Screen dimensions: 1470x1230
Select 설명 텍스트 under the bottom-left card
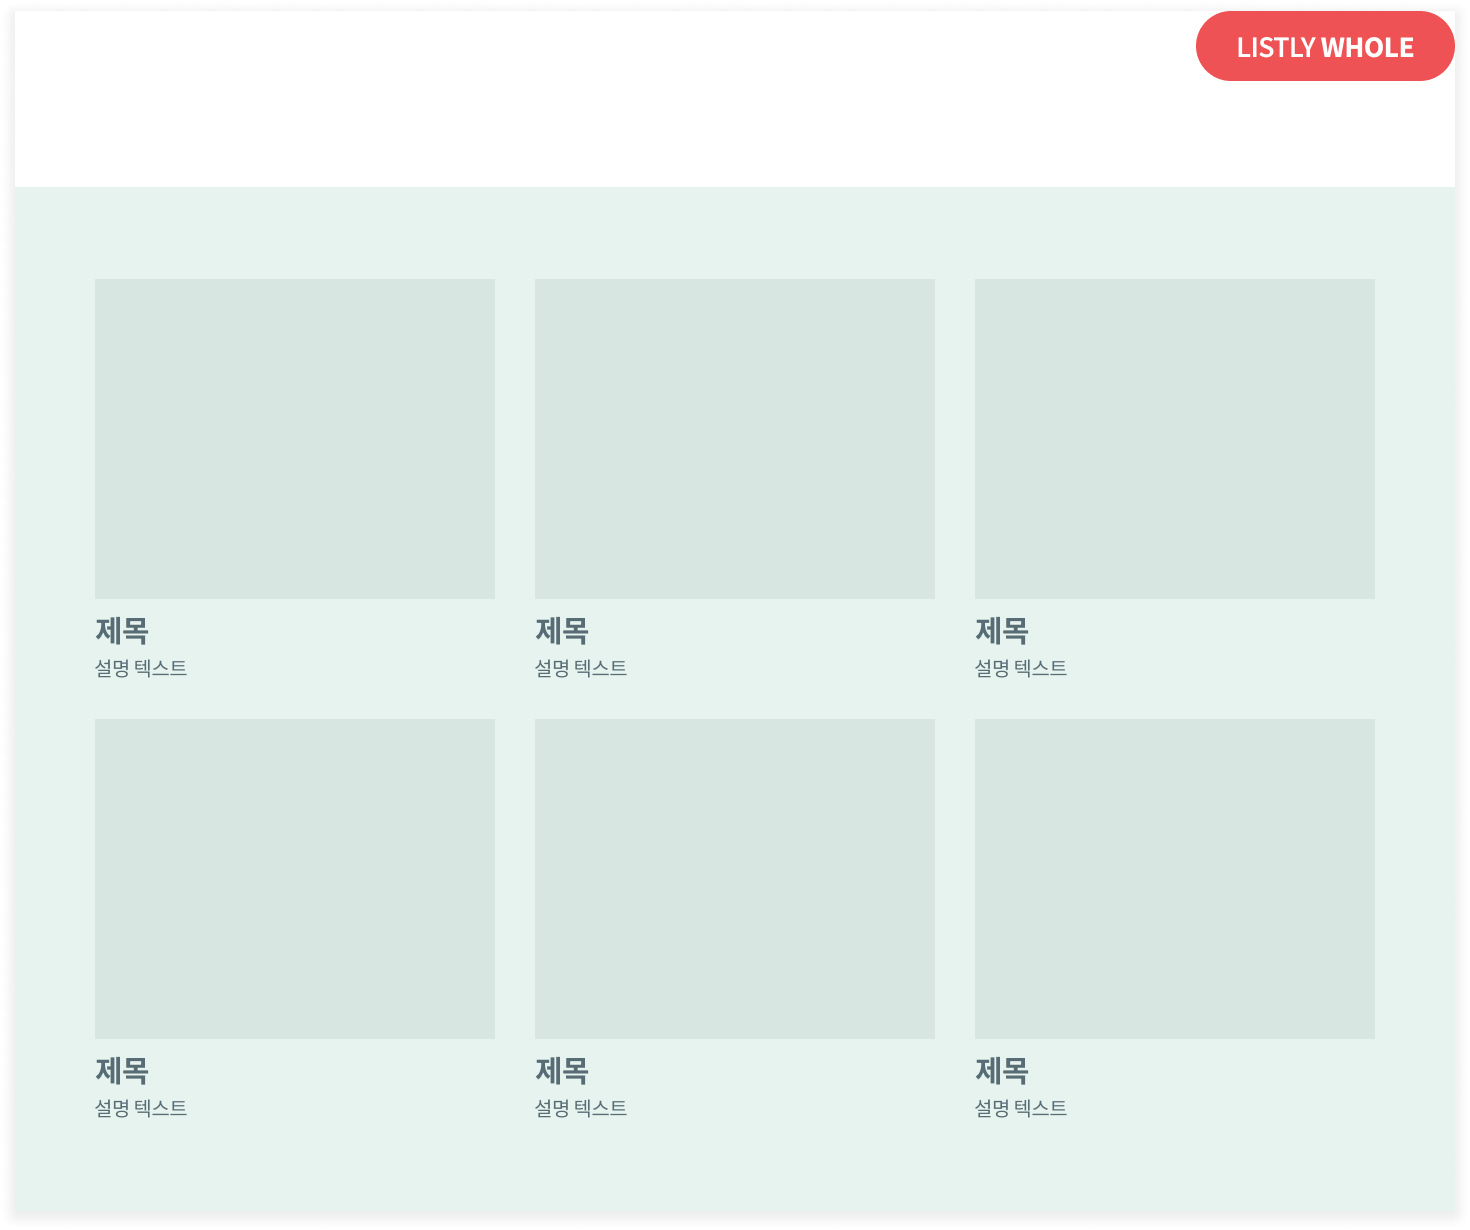click(x=141, y=1108)
